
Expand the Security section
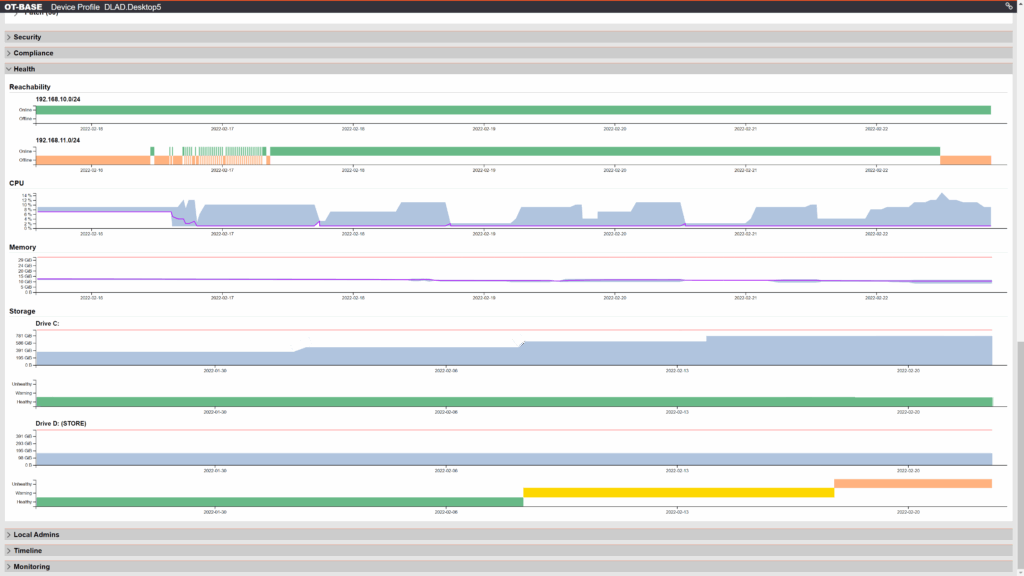(x=27, y=37)
